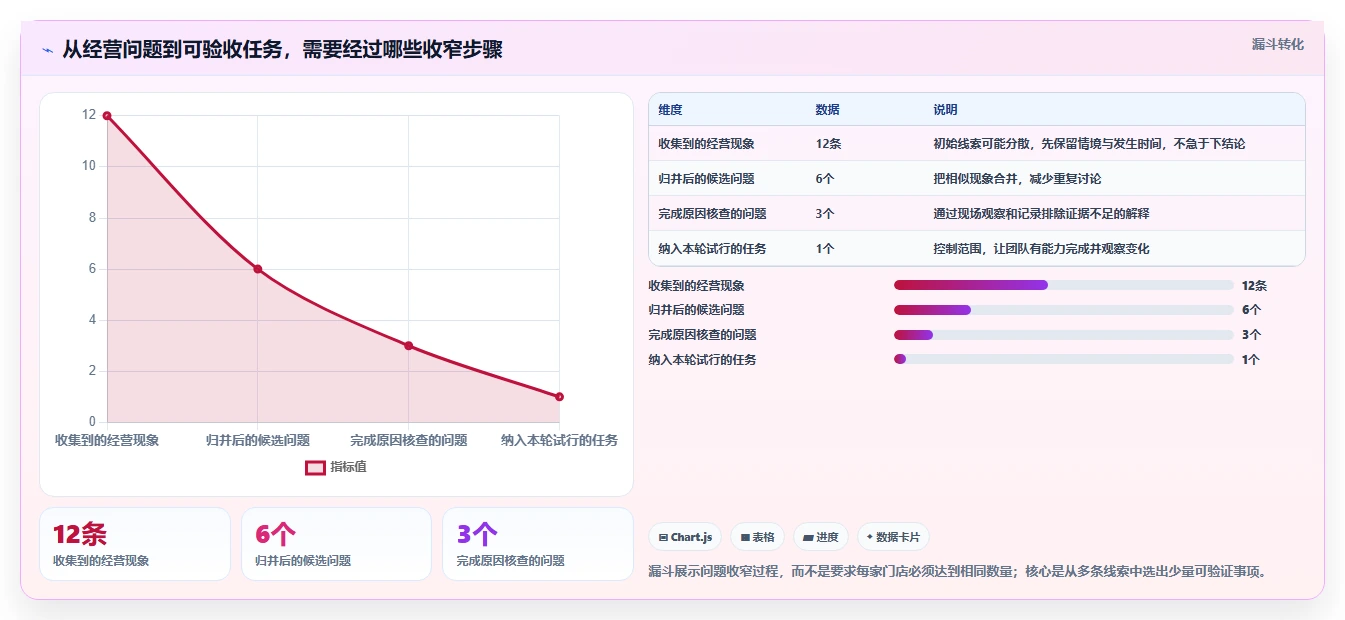1345x620 pixels.
Task: Click the 漏斗转化 label in header
Action: pos(1277,44)
